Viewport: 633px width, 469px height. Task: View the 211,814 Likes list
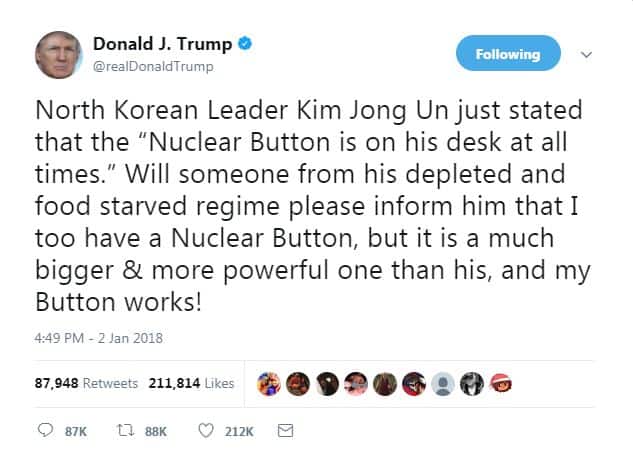click(x=191, y=383)
